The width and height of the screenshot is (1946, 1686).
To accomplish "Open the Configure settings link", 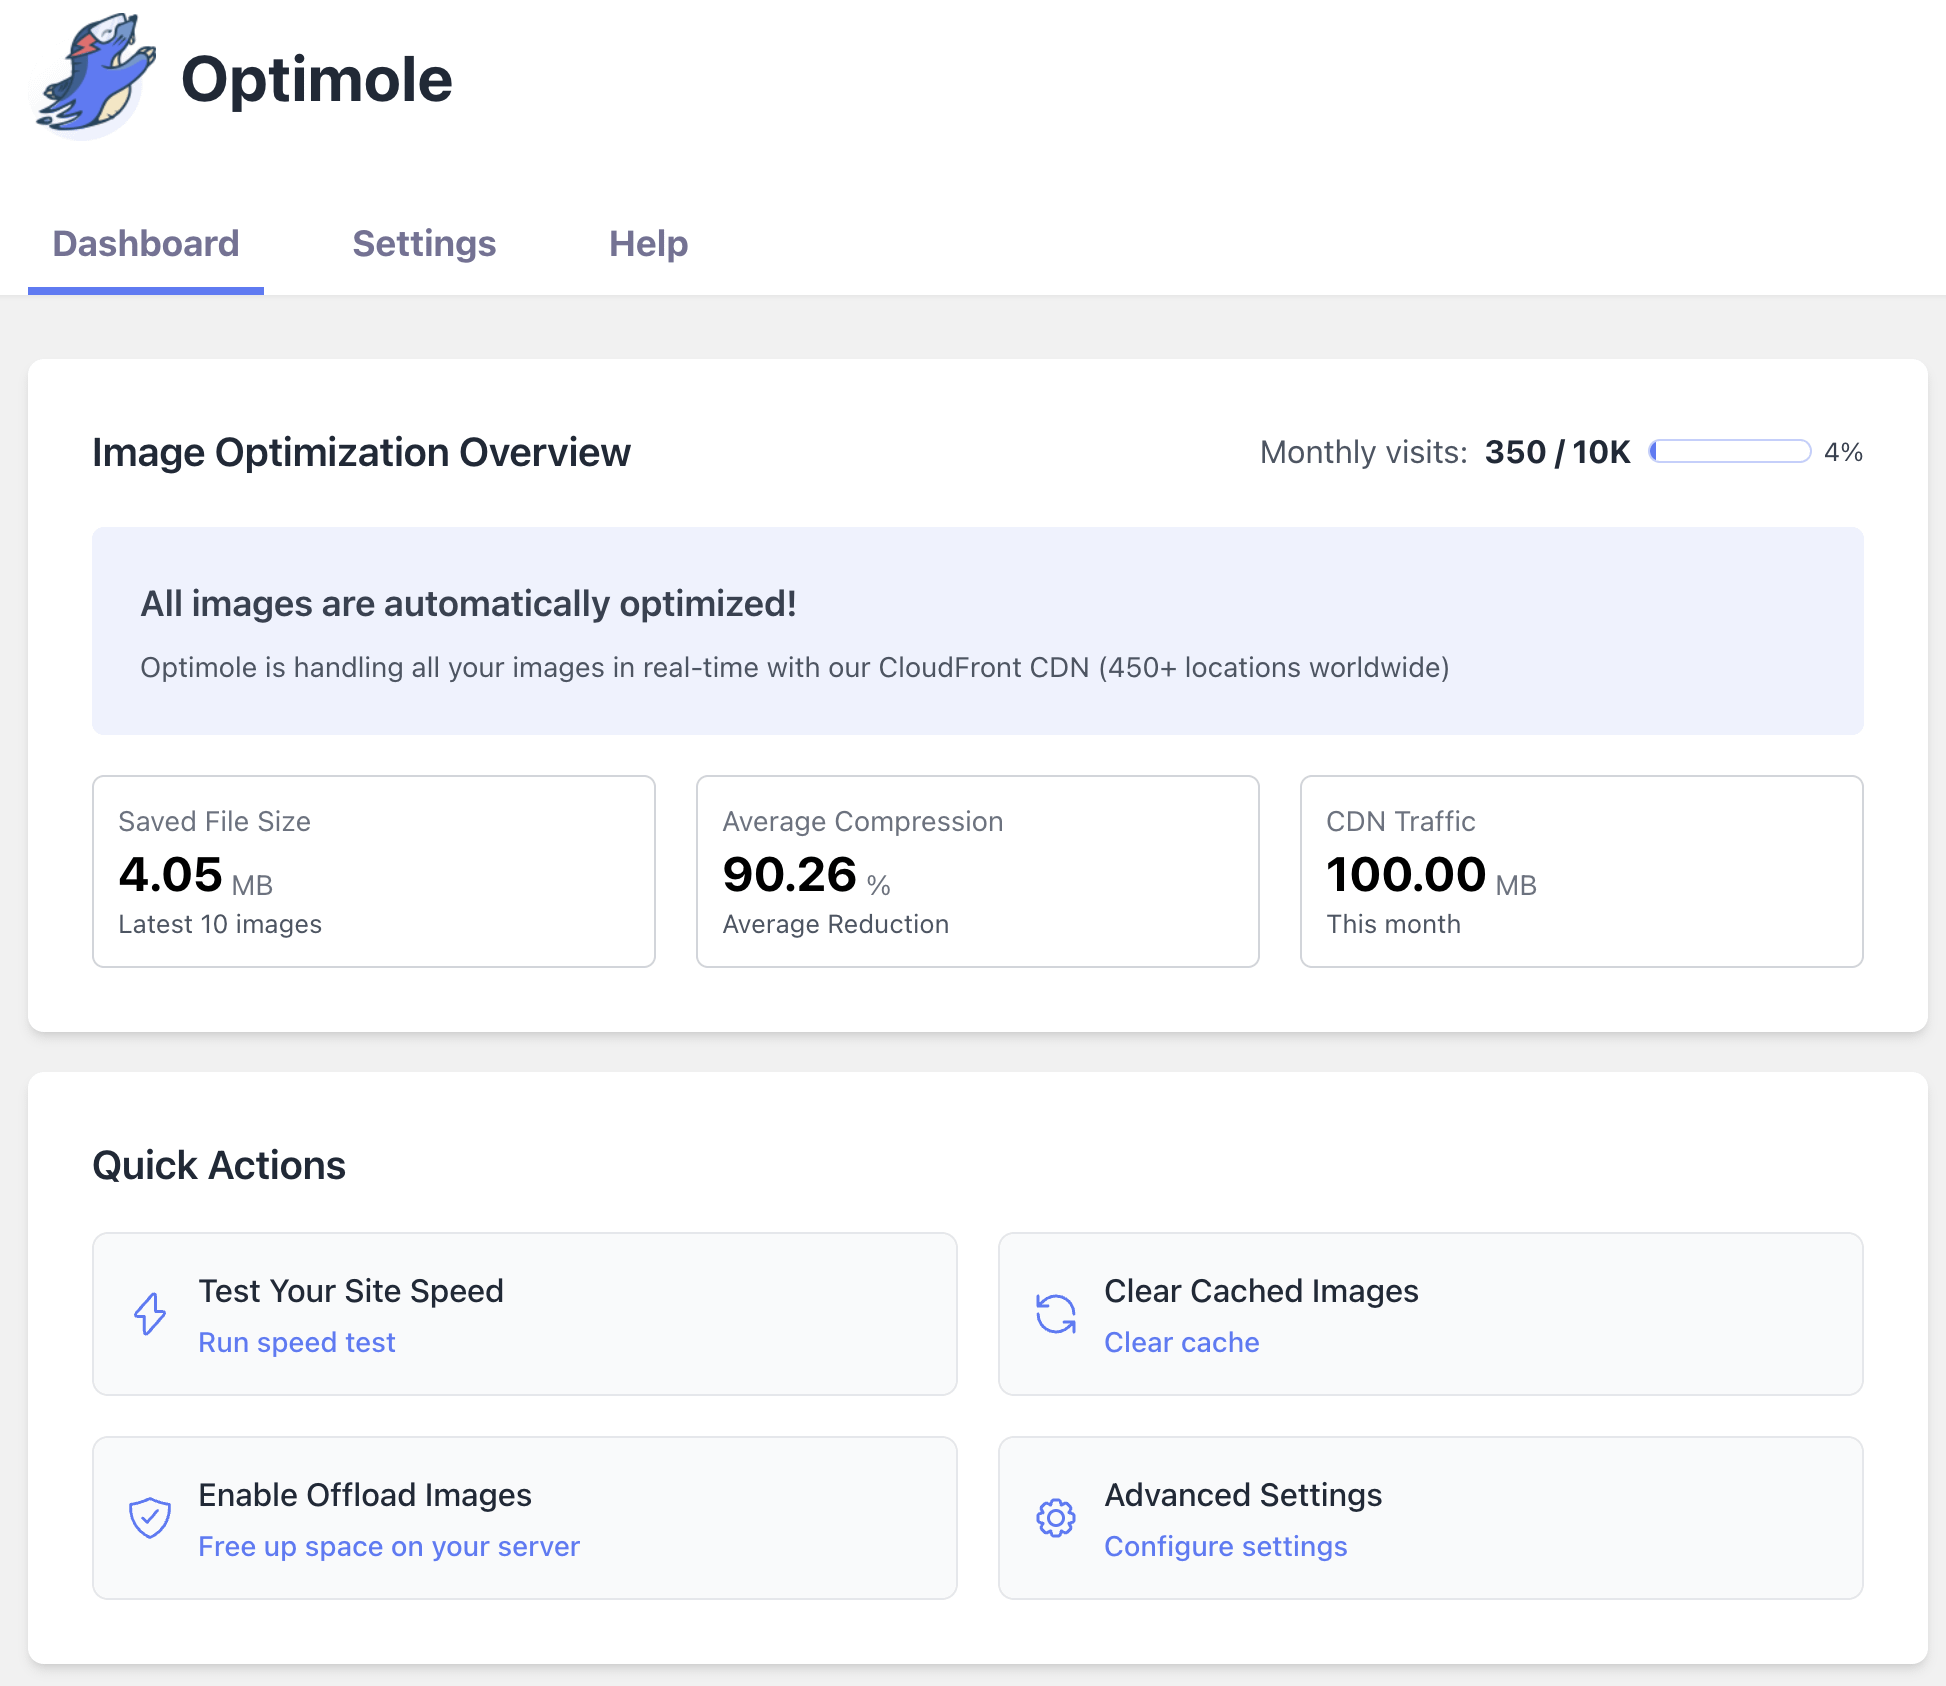I will tap(1225, 1546).
